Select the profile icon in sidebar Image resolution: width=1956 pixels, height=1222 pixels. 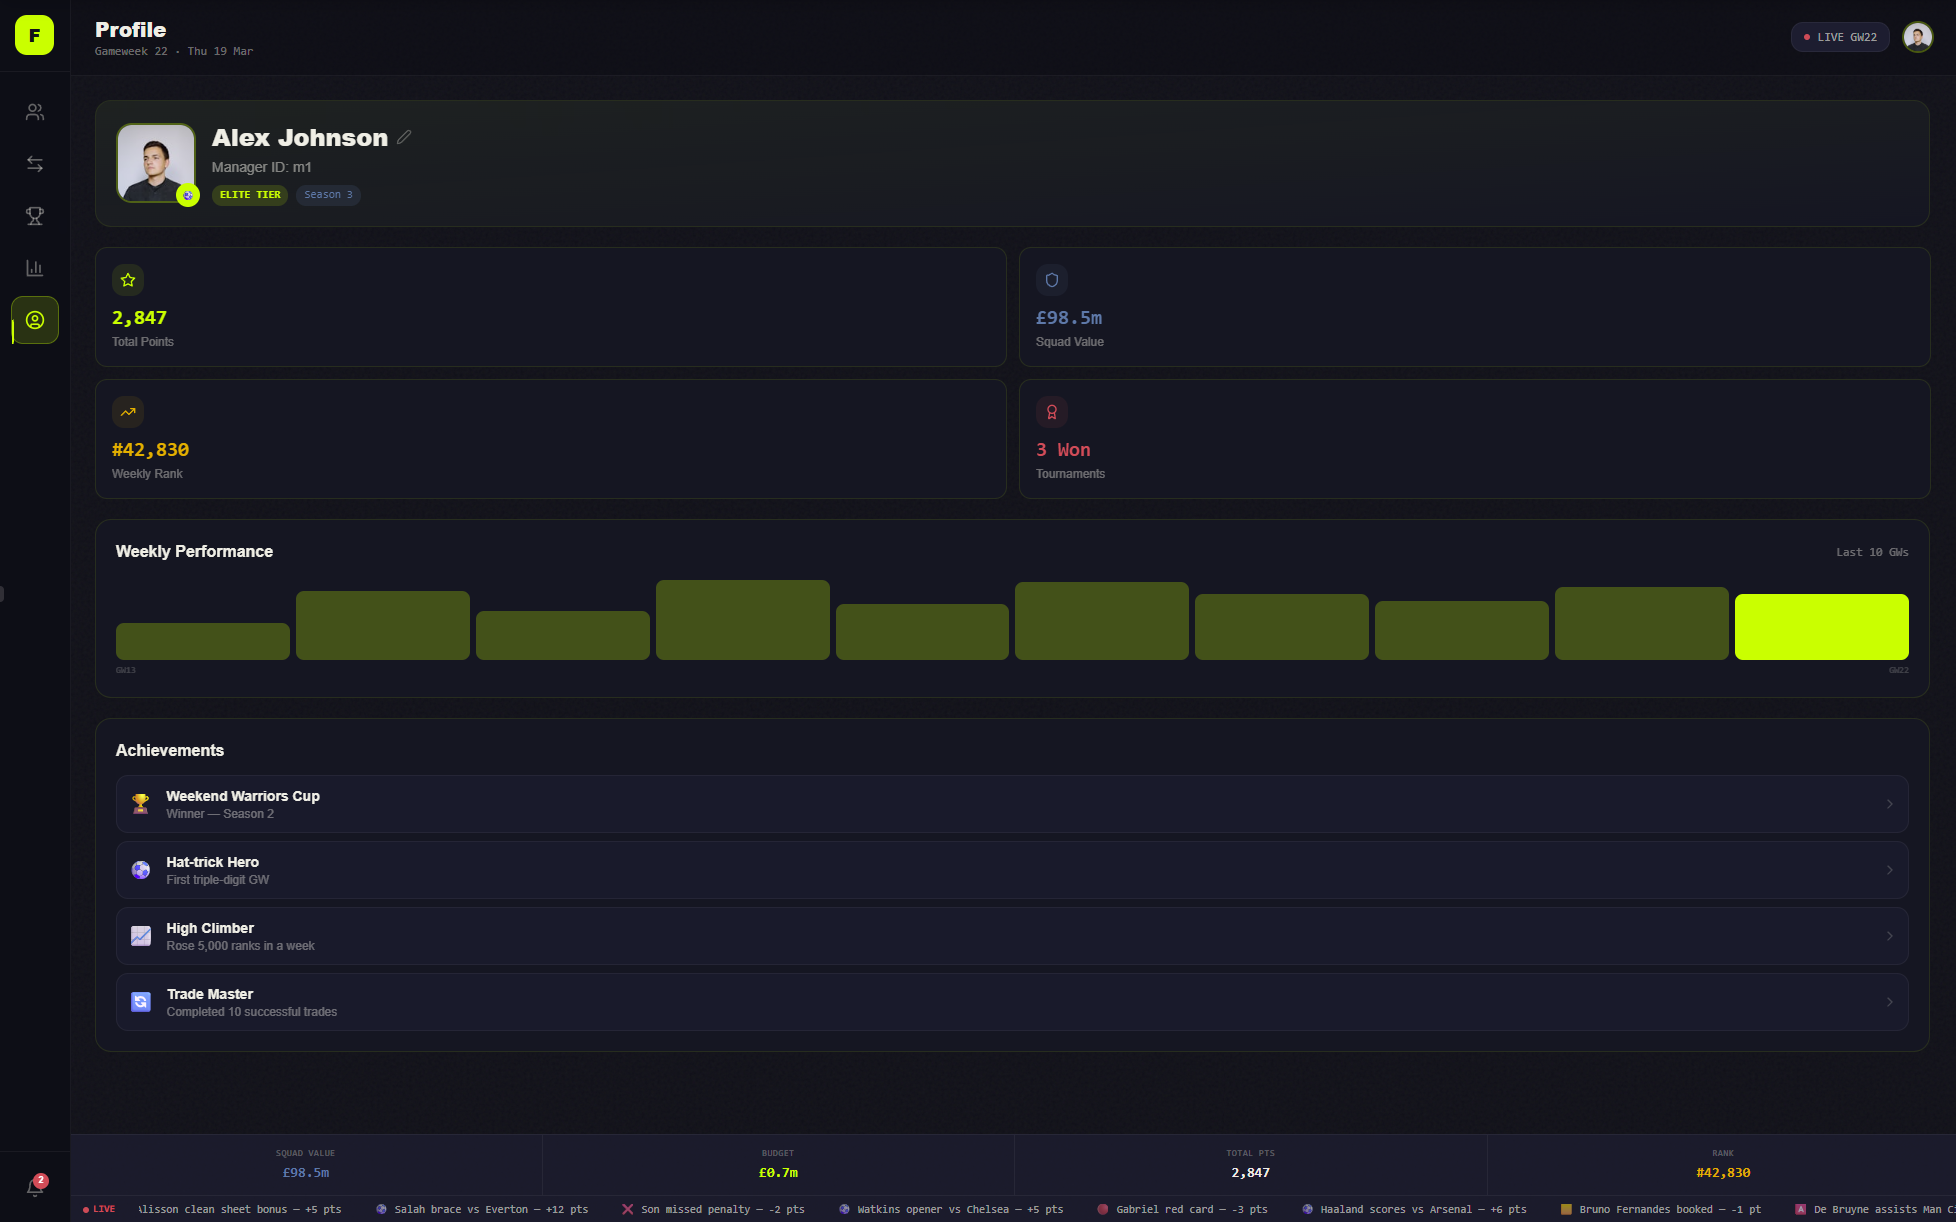pyautogui.click(x=35, y=320)
